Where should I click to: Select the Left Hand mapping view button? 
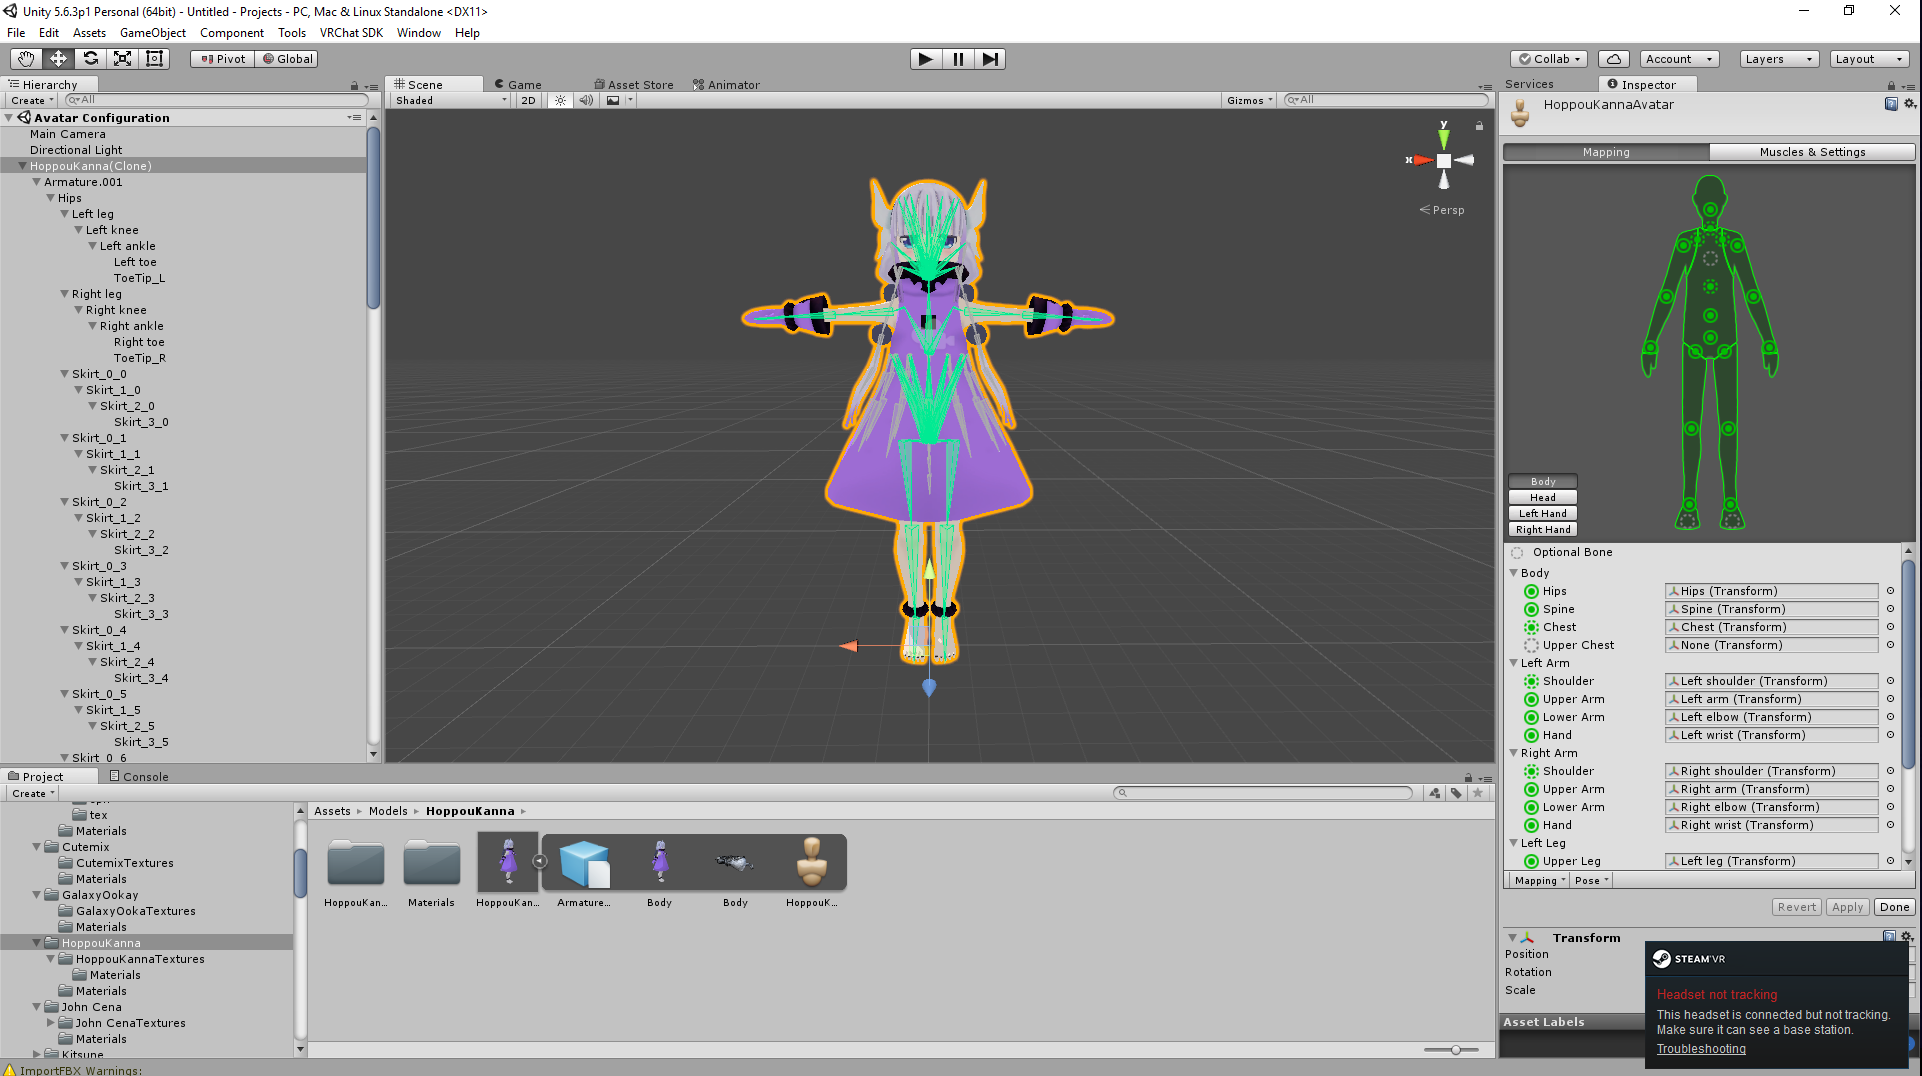point(1543,514)
